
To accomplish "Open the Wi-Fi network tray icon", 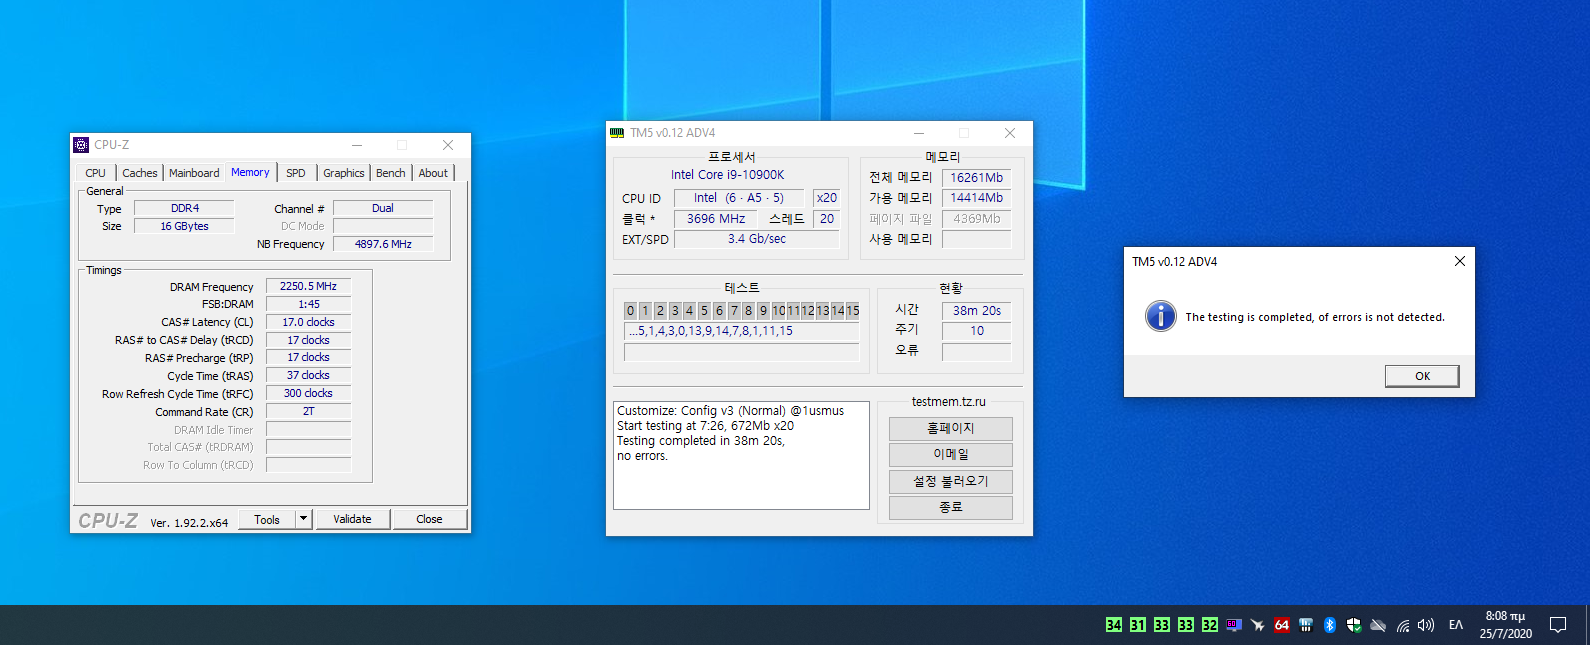I will [x=1403, y=625].
